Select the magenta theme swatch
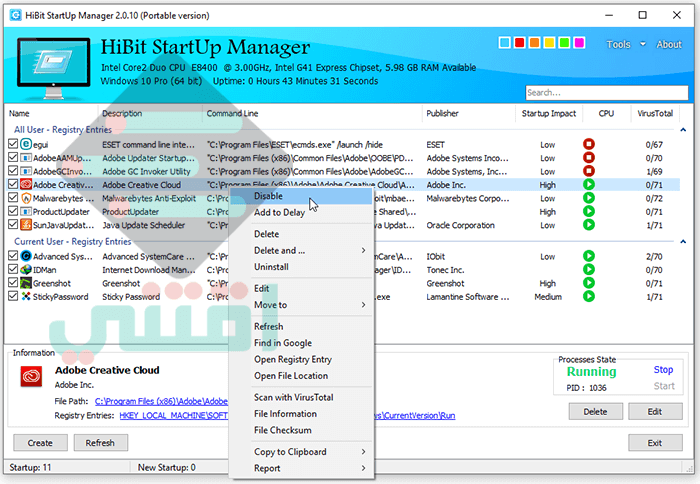Image resolution: width=700 pixels, height=484 pixels. (579, 43)
